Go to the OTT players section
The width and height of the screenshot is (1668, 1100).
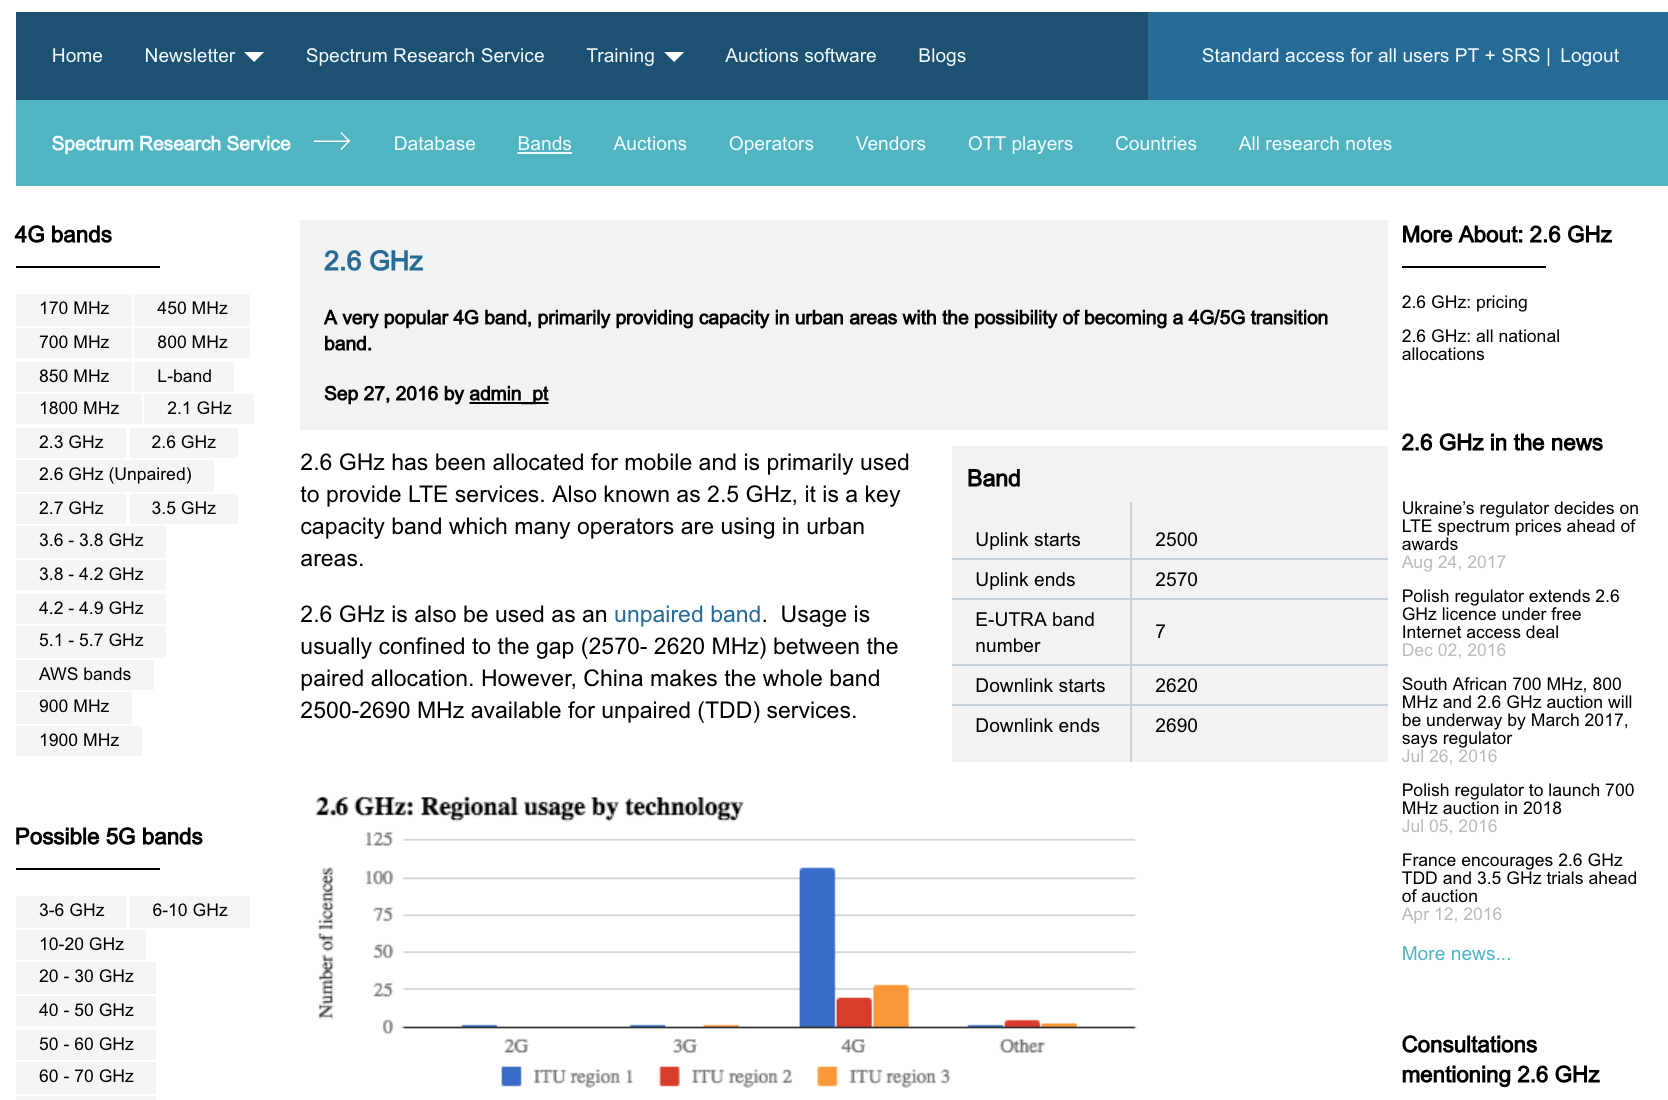click(1020, 143)
